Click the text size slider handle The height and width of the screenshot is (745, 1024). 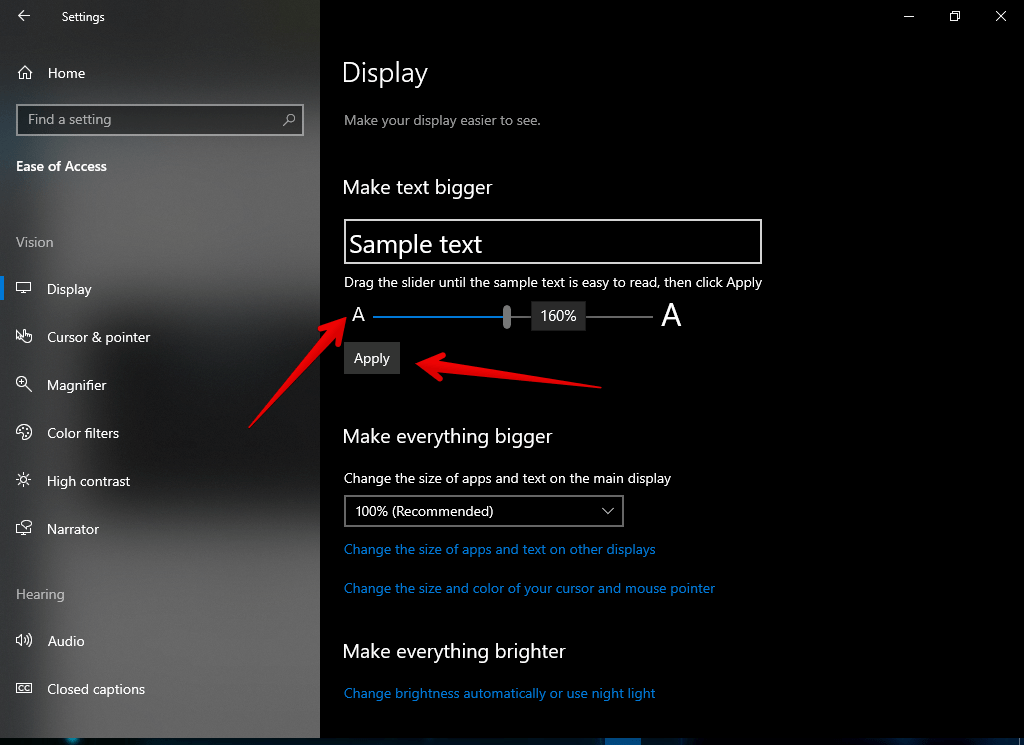point(507,316)
